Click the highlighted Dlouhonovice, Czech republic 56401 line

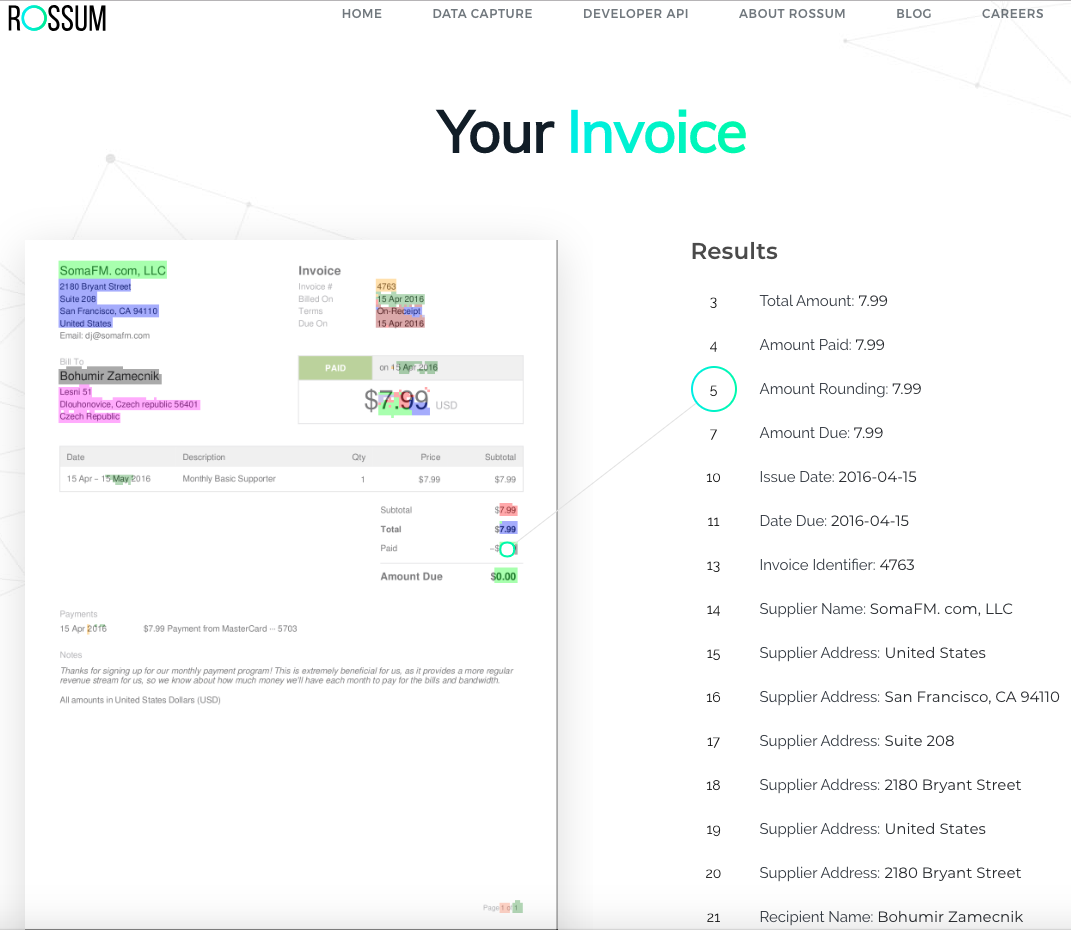[128, 404]
